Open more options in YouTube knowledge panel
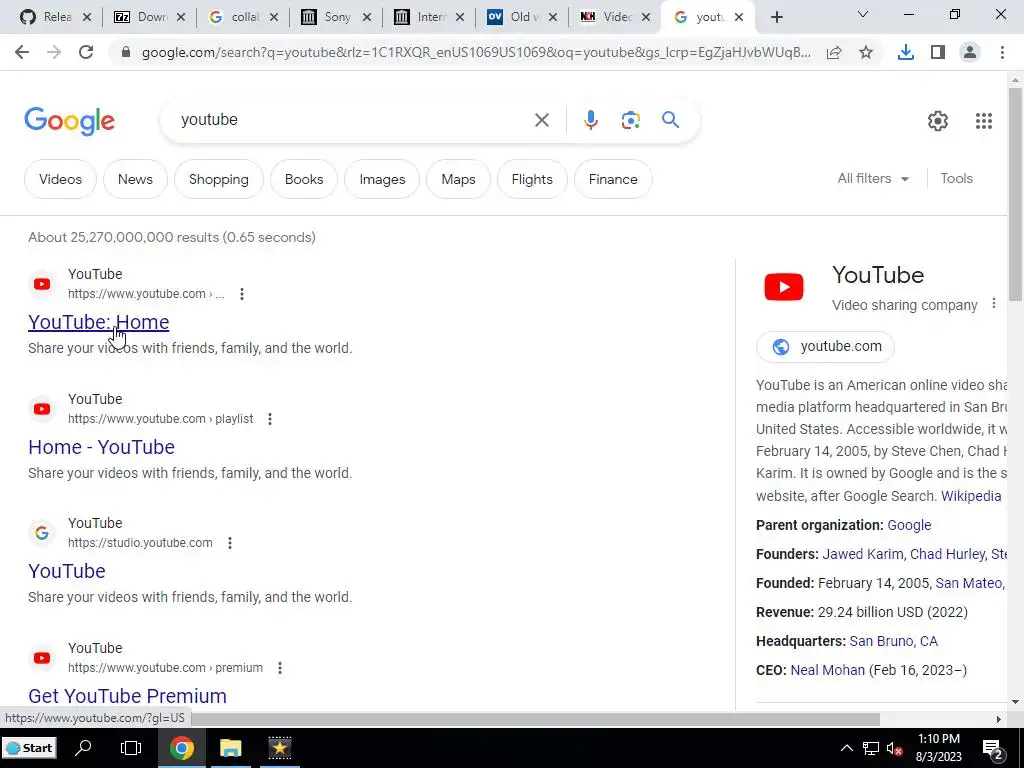This screenshot has height=768, width=1024. [994, 304]
